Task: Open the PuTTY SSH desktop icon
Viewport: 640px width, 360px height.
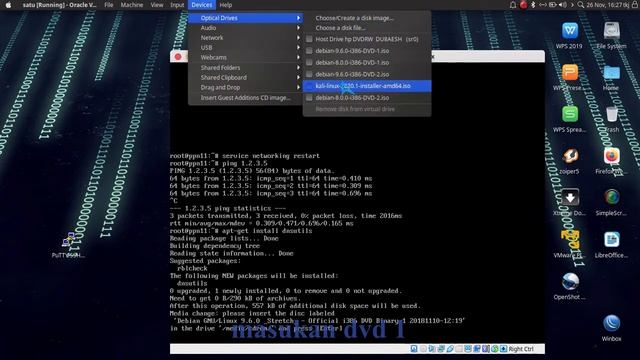Action: pyautogui.click(x=68, y=240)
